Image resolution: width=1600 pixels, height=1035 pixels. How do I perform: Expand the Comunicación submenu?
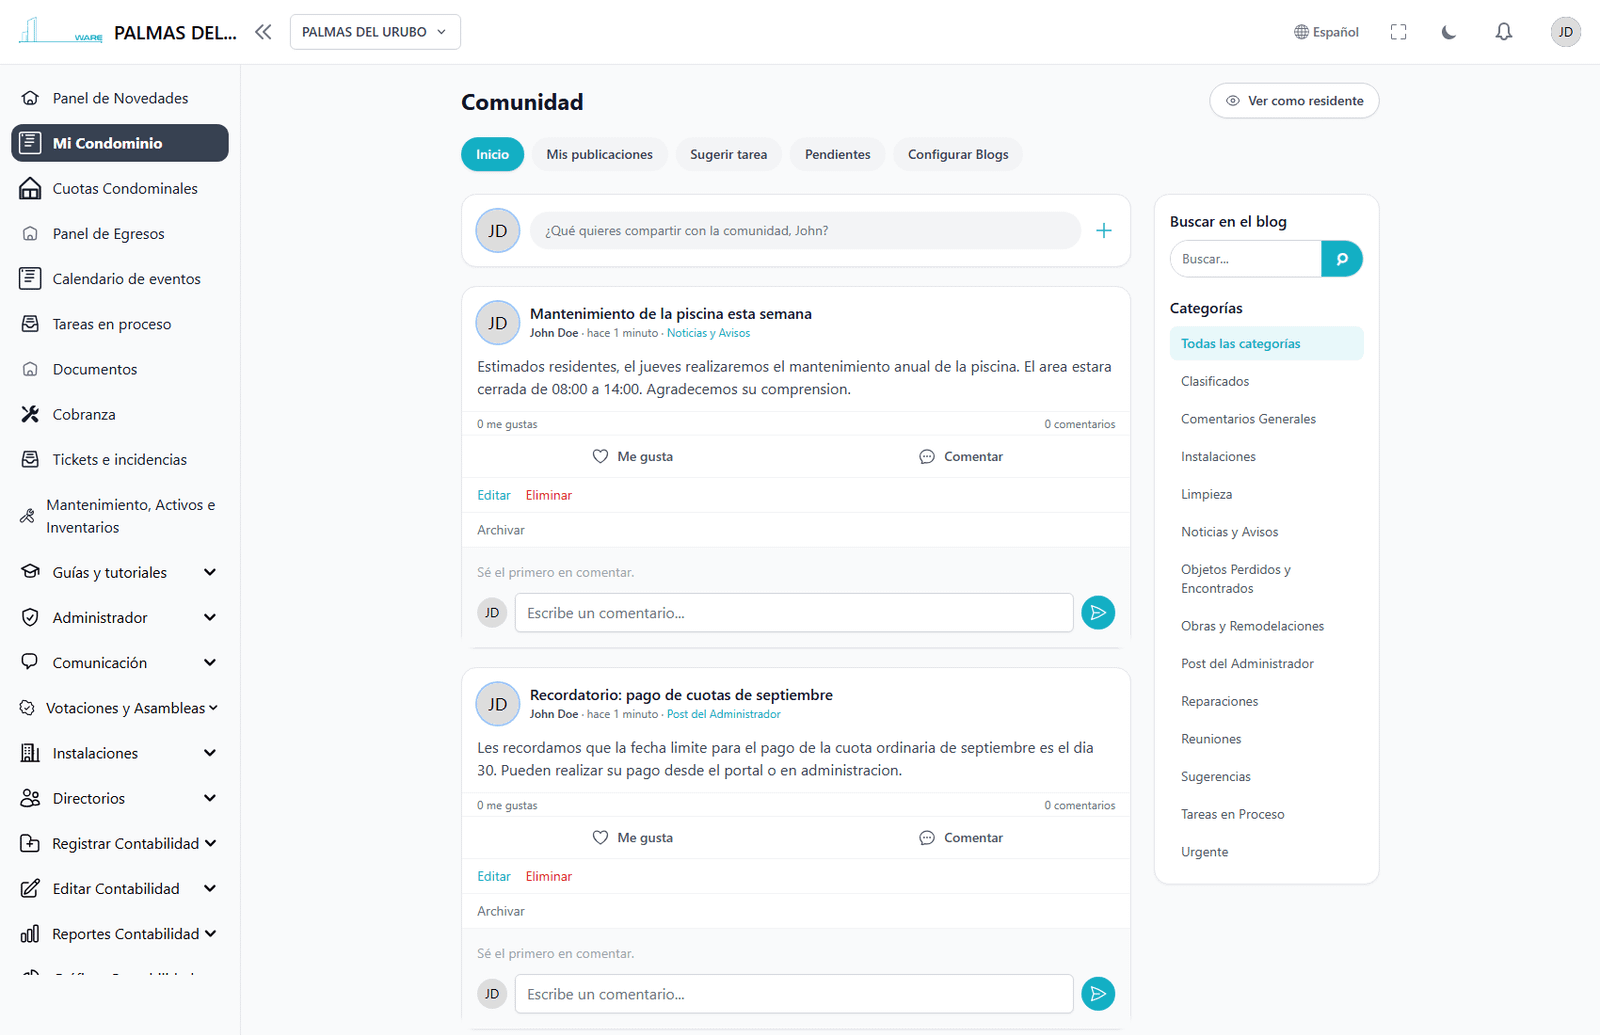pos(120,663)
